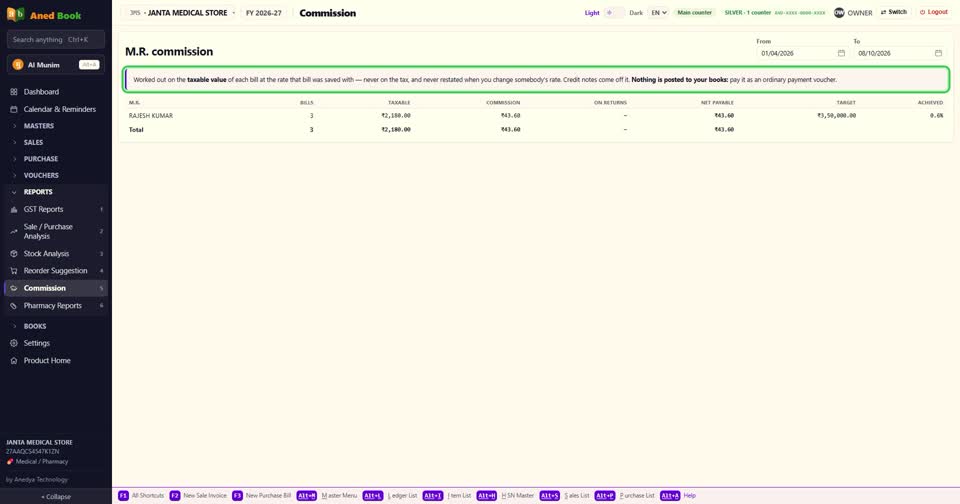This screenshot has width=960, height=504.
Task: Click F2 New Sale Invoice shortcut
Action: (198, 495)
